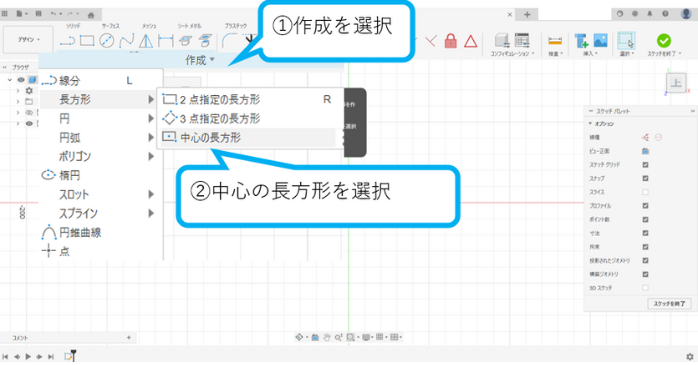Enable the スライス checkbox
This screenshot has height=365, width=698.
645,192
